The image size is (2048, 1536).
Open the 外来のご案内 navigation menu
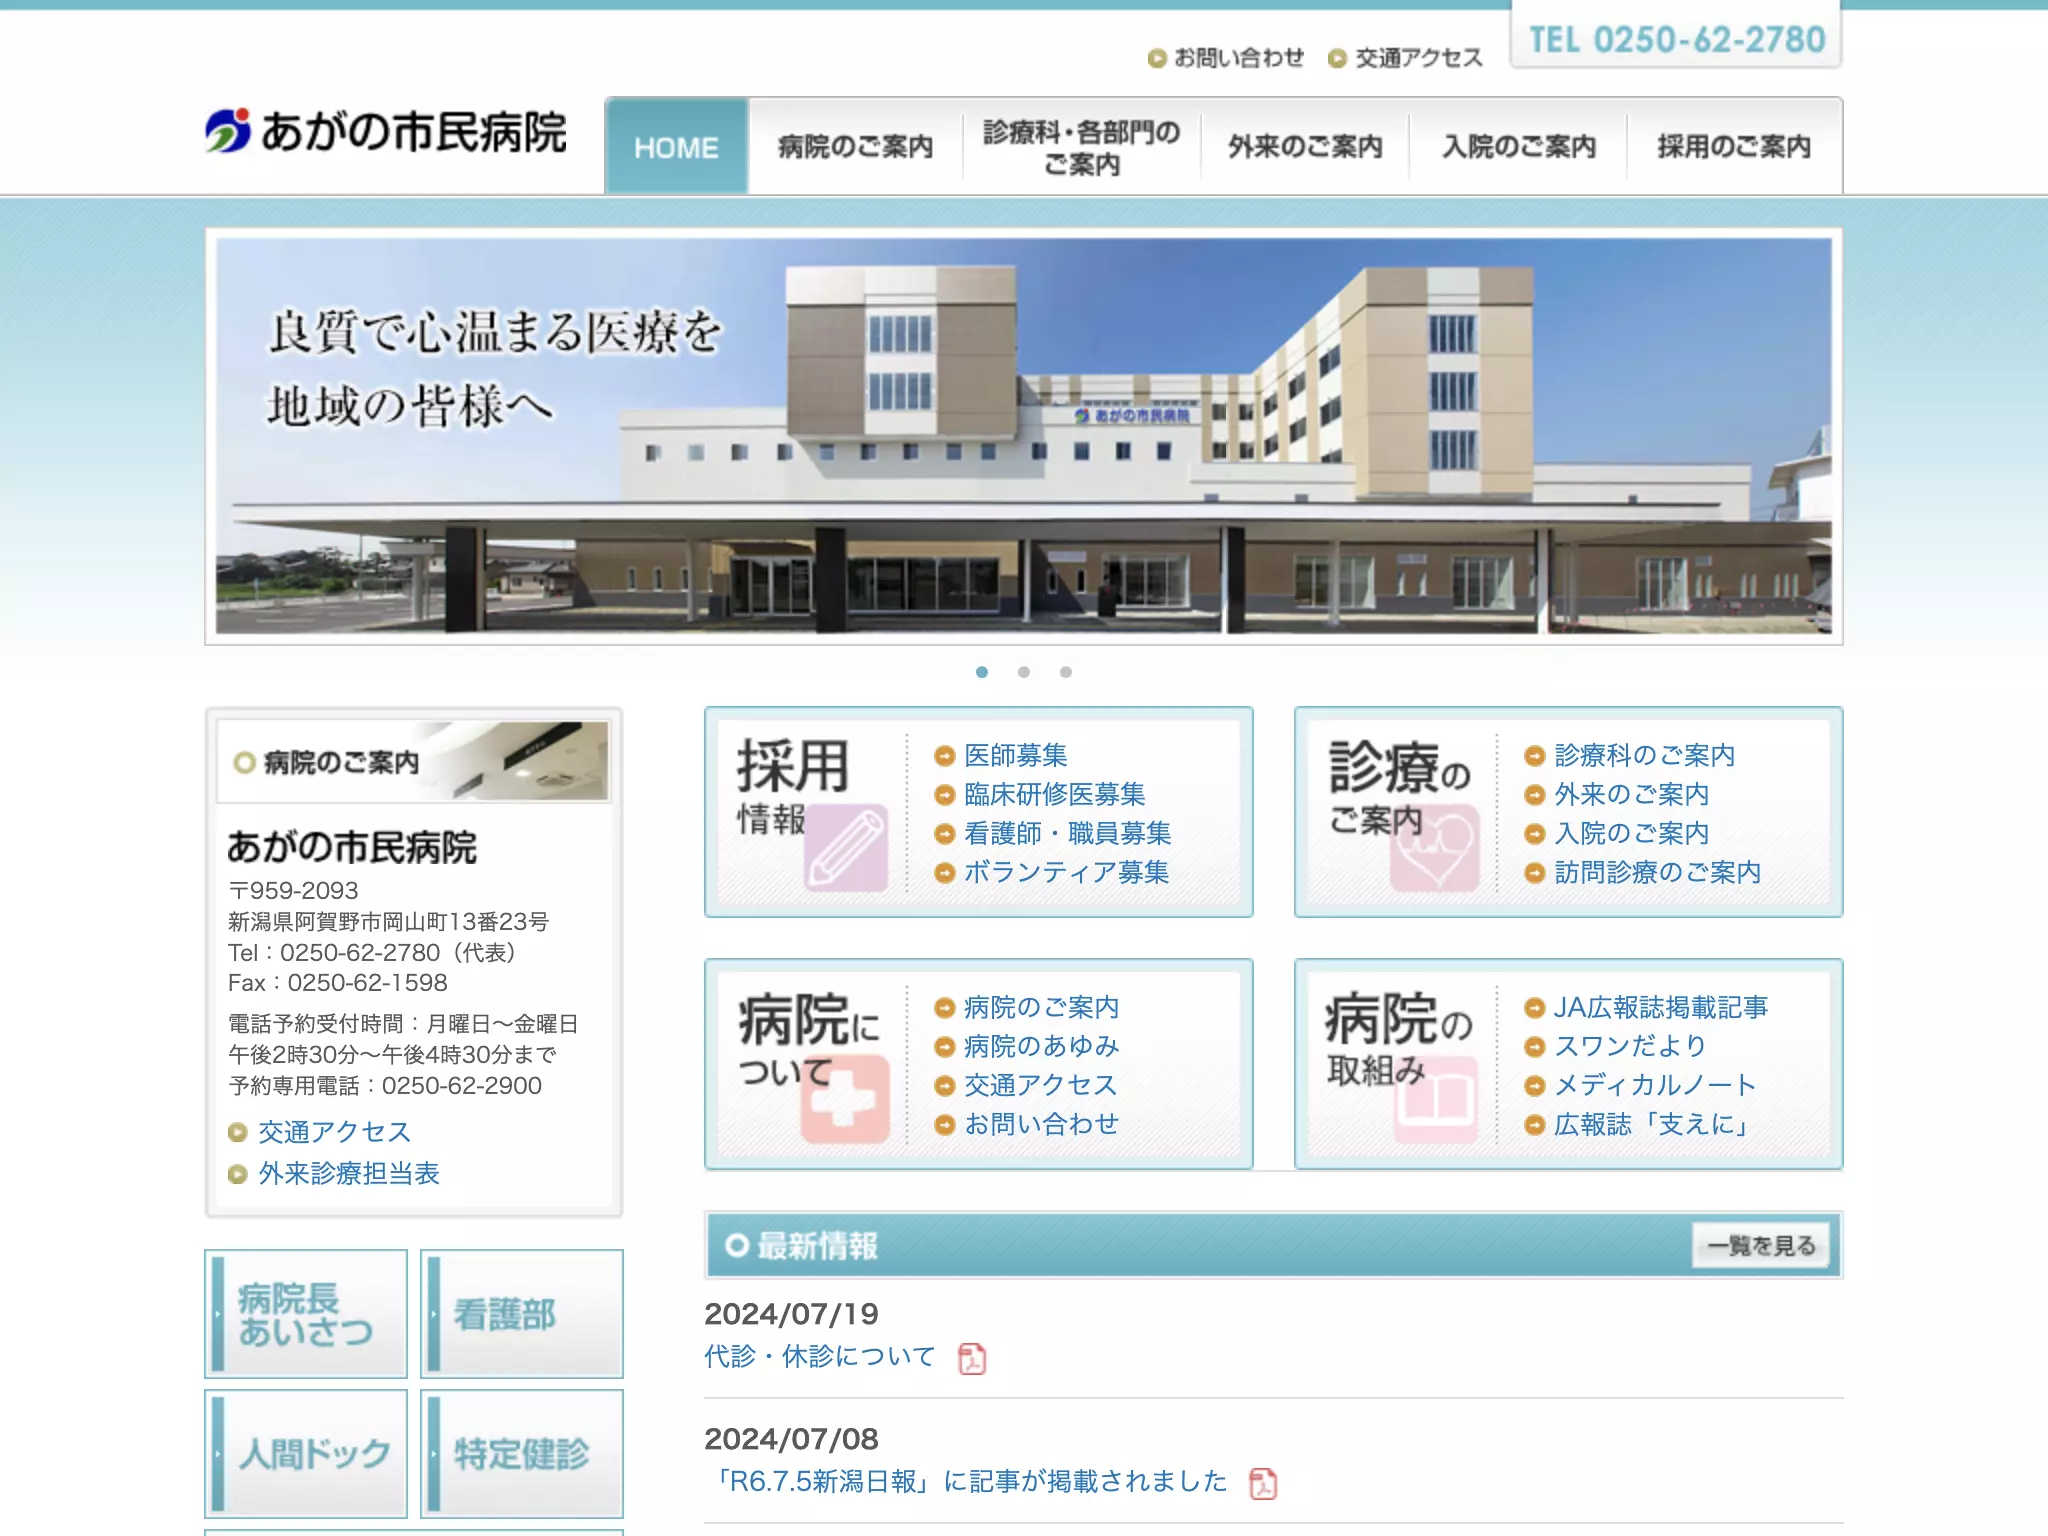coord(1305,146)
